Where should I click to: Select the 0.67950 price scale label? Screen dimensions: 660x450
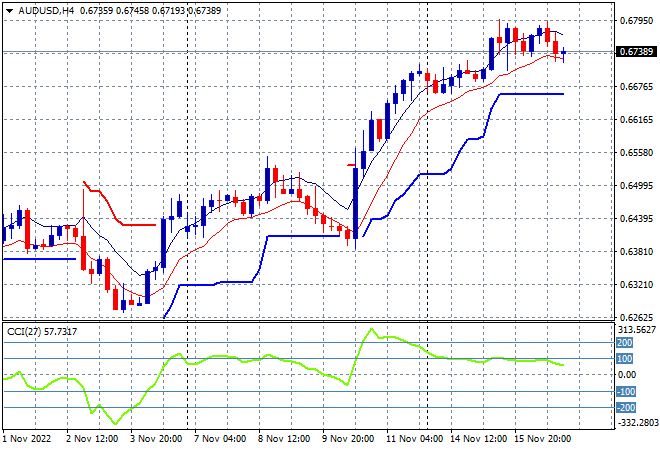pos(636,21)
